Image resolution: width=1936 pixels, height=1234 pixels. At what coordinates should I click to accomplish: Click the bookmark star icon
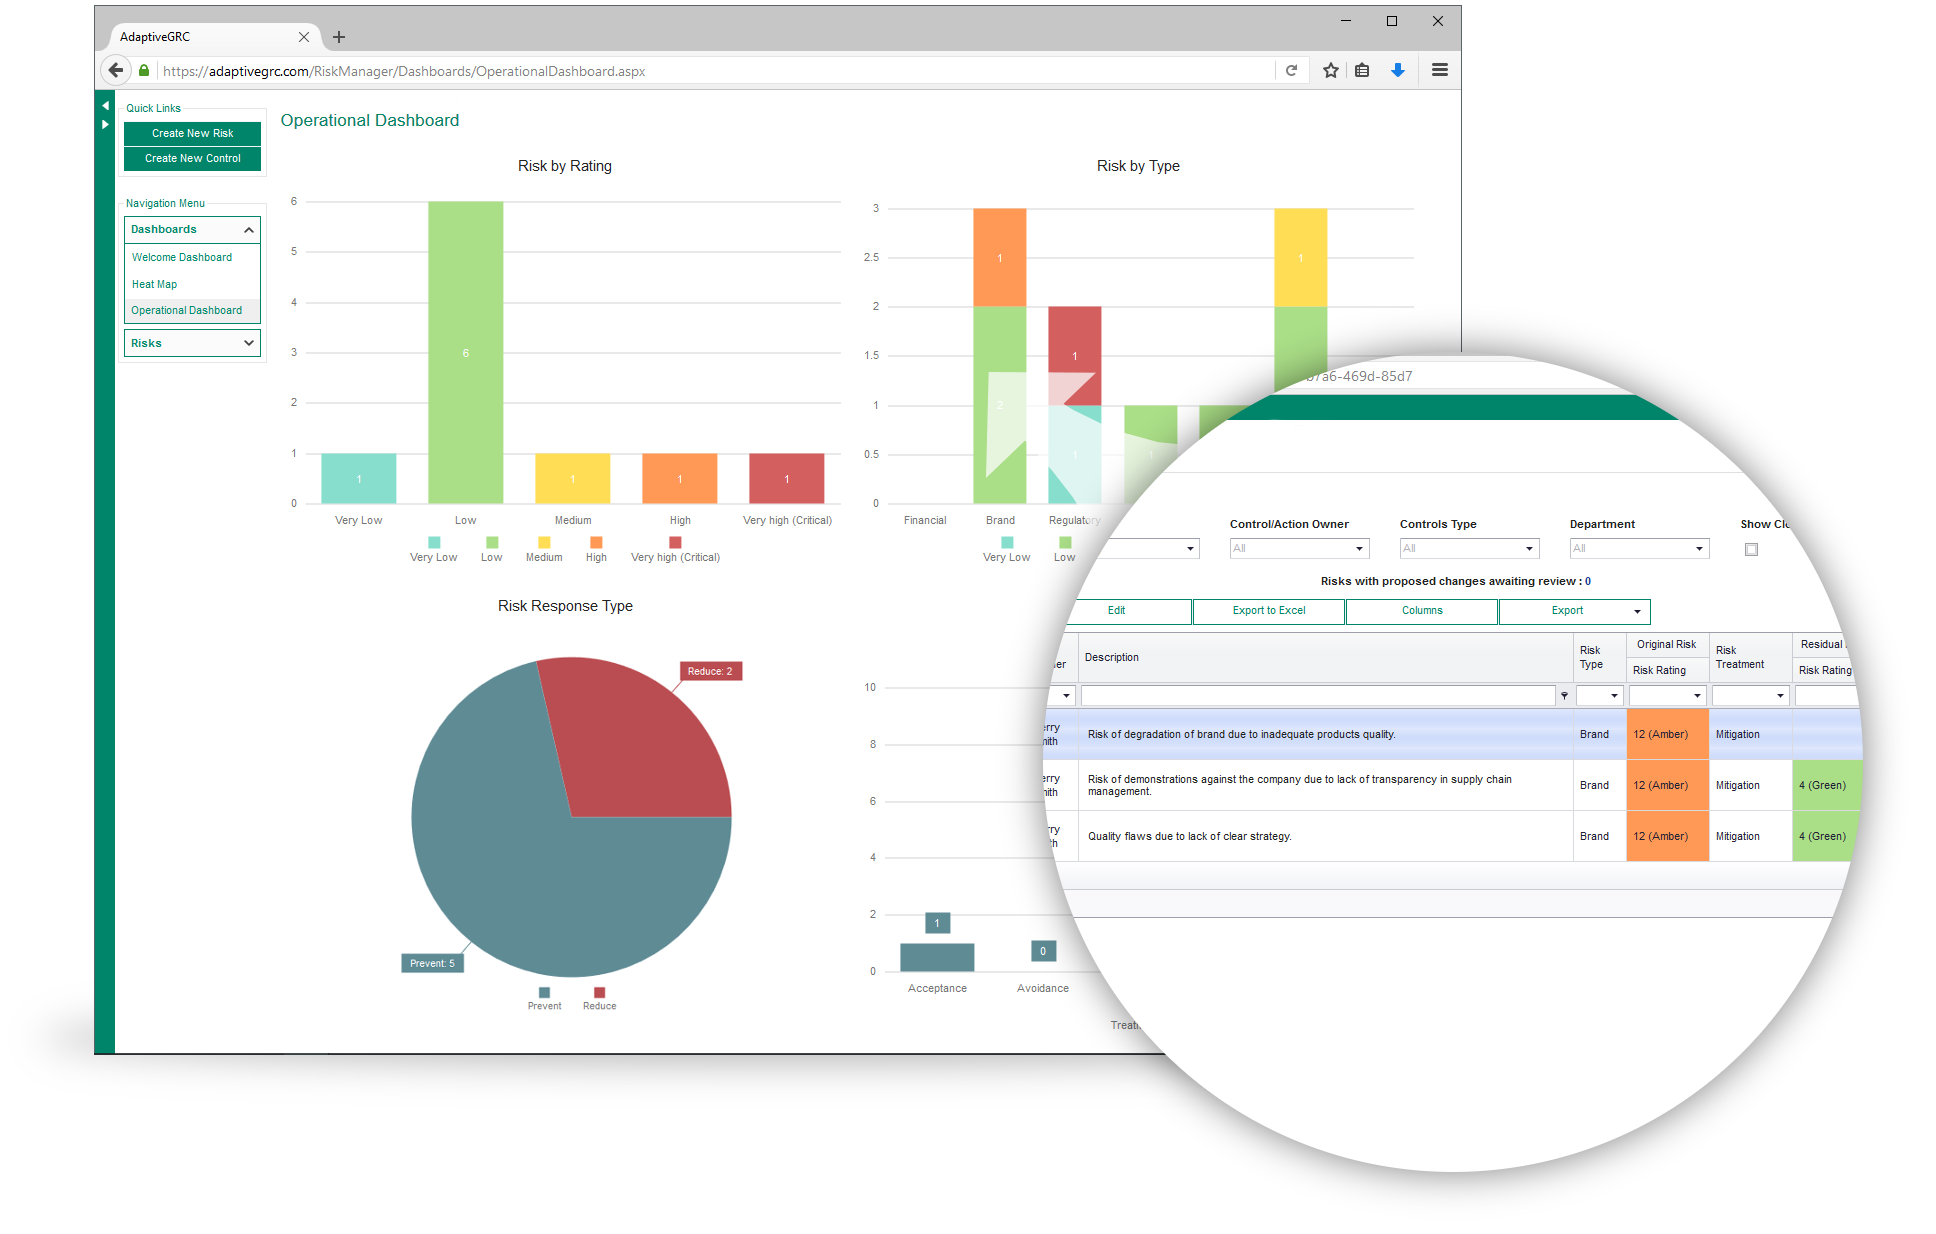pos(1330,70)
